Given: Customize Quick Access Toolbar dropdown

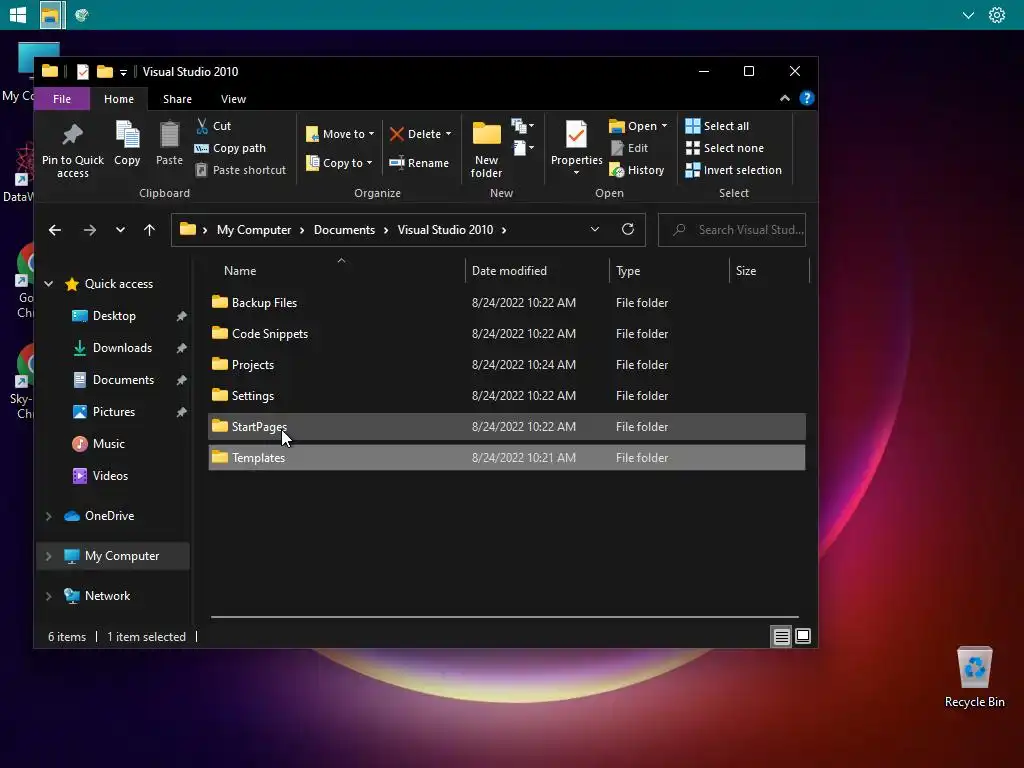Looking at the screenshot, I should point(123,72).
